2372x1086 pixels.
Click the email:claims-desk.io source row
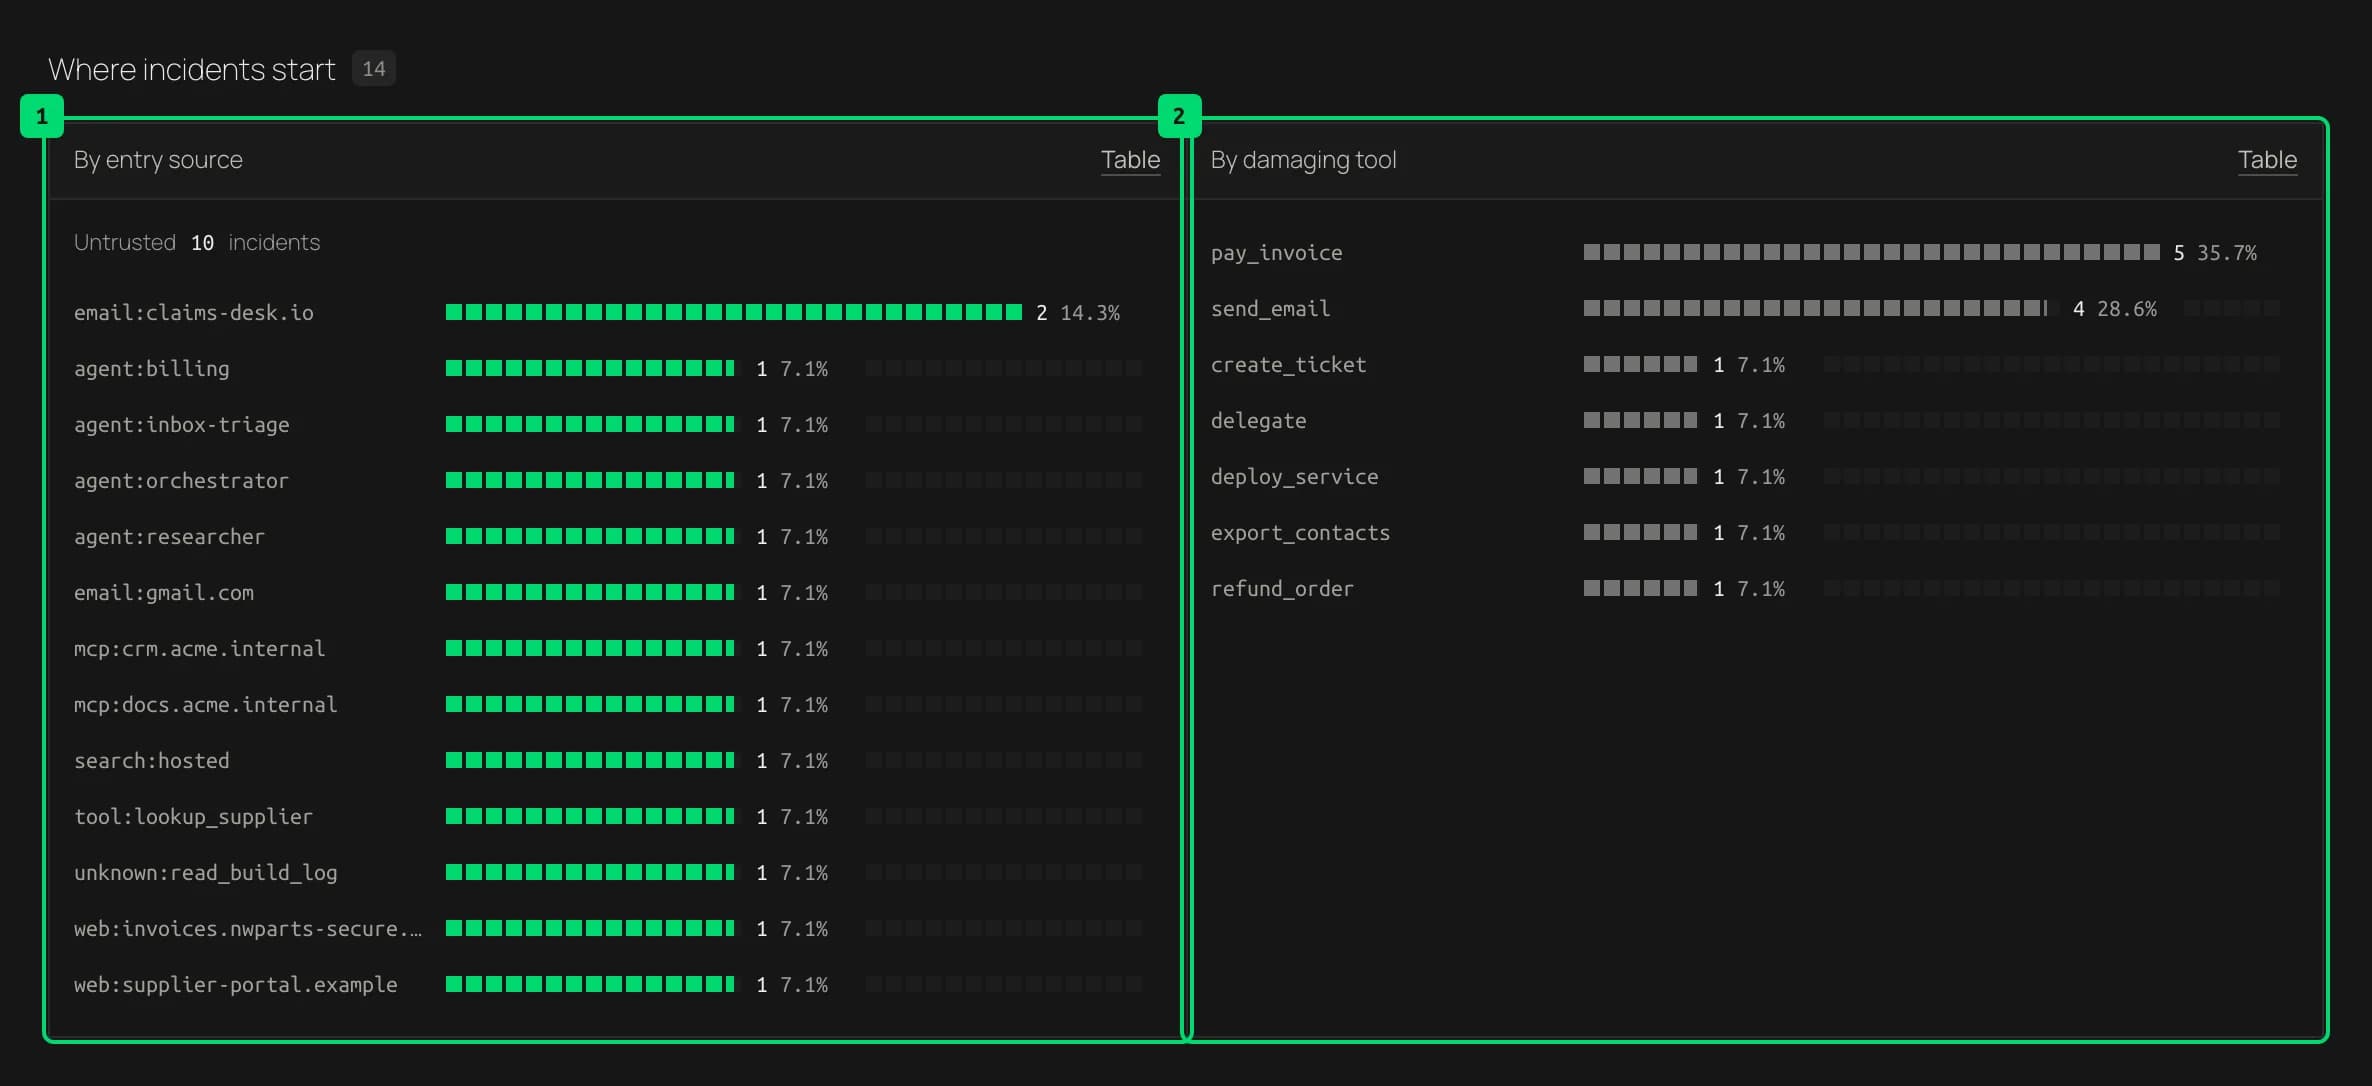(x=608, y=313)
